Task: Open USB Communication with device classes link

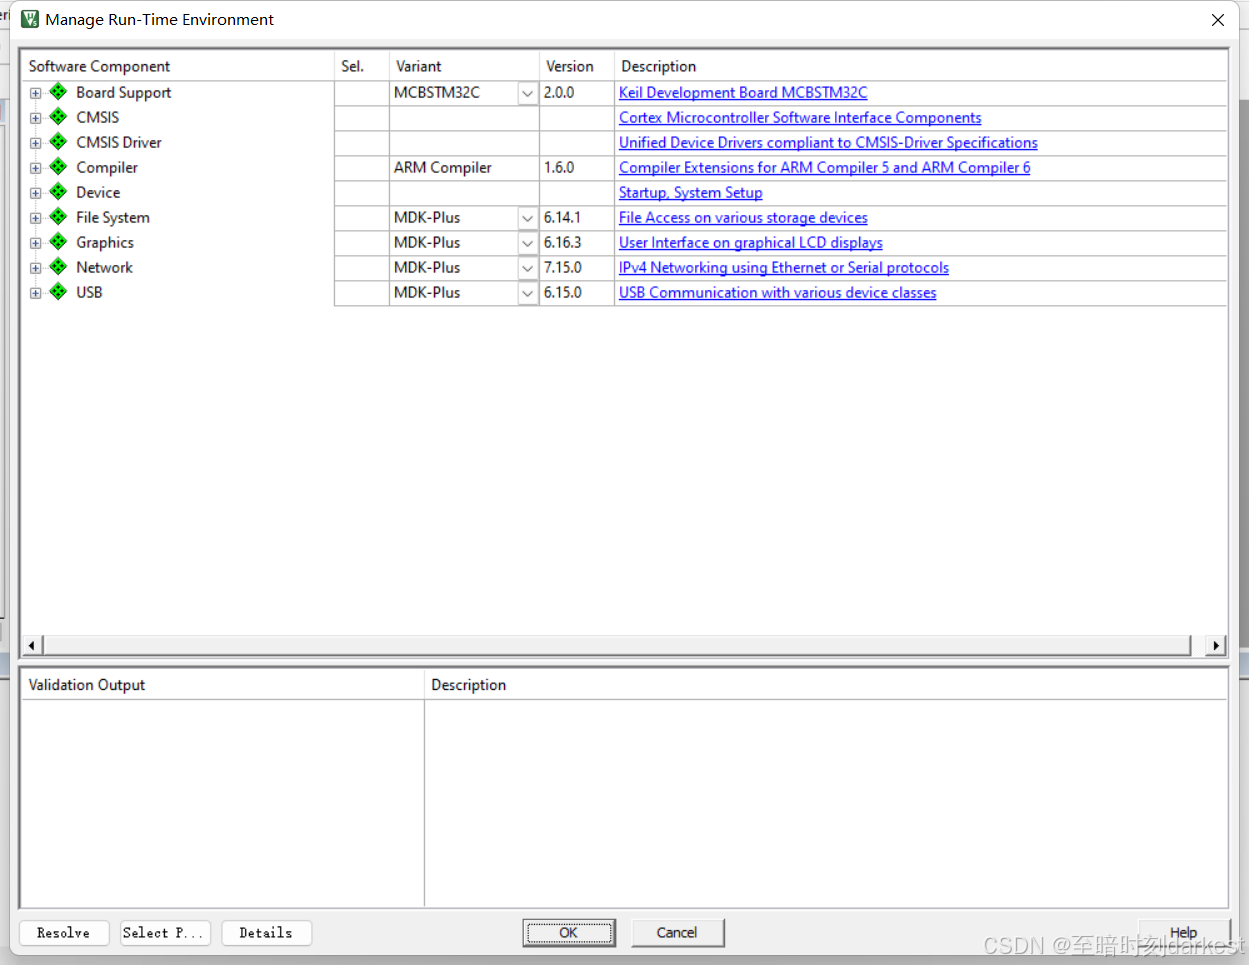Action: (778, 292)
